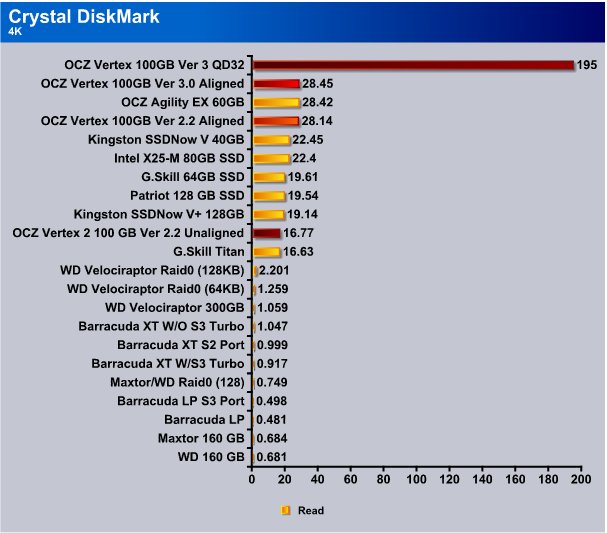The width and height of the screenshot is (607, 533).
Task: Click the 180 tick on the x-axis
Action: click(548, 479)
